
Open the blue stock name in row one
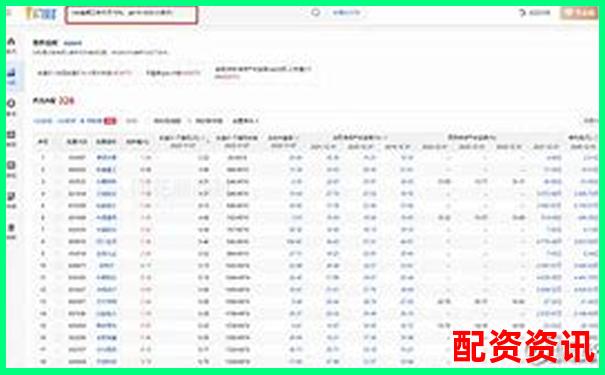(x=106, y=157)
